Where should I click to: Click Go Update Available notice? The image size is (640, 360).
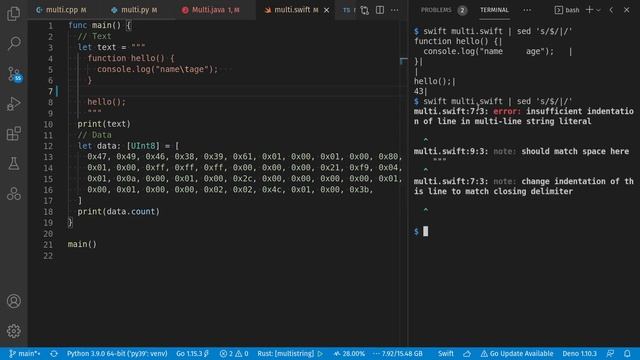(x=517, y=353)
